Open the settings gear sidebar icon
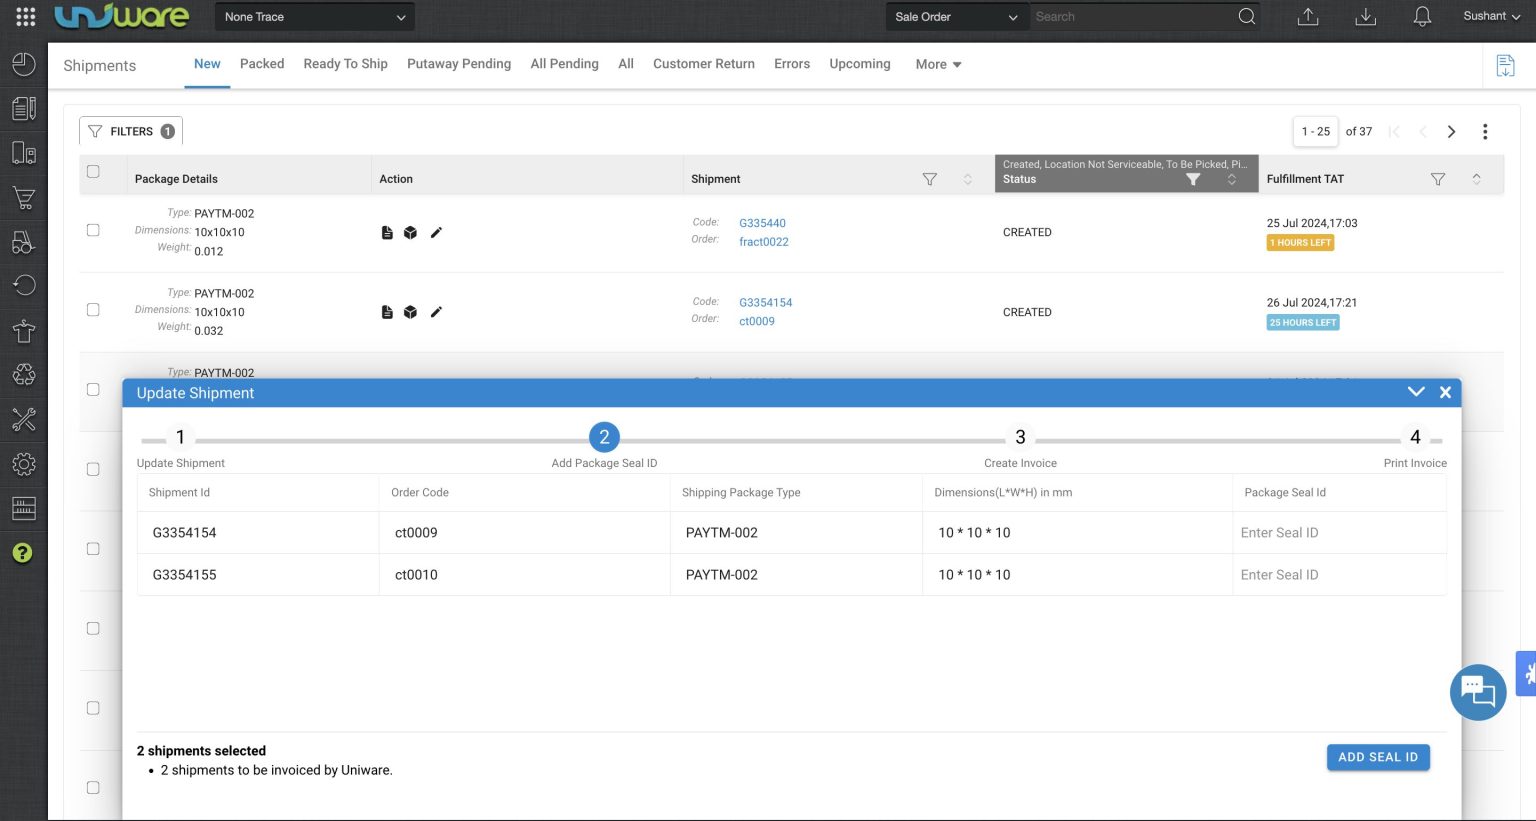Viewport: 1536px width, 821px height. point(24,464)
